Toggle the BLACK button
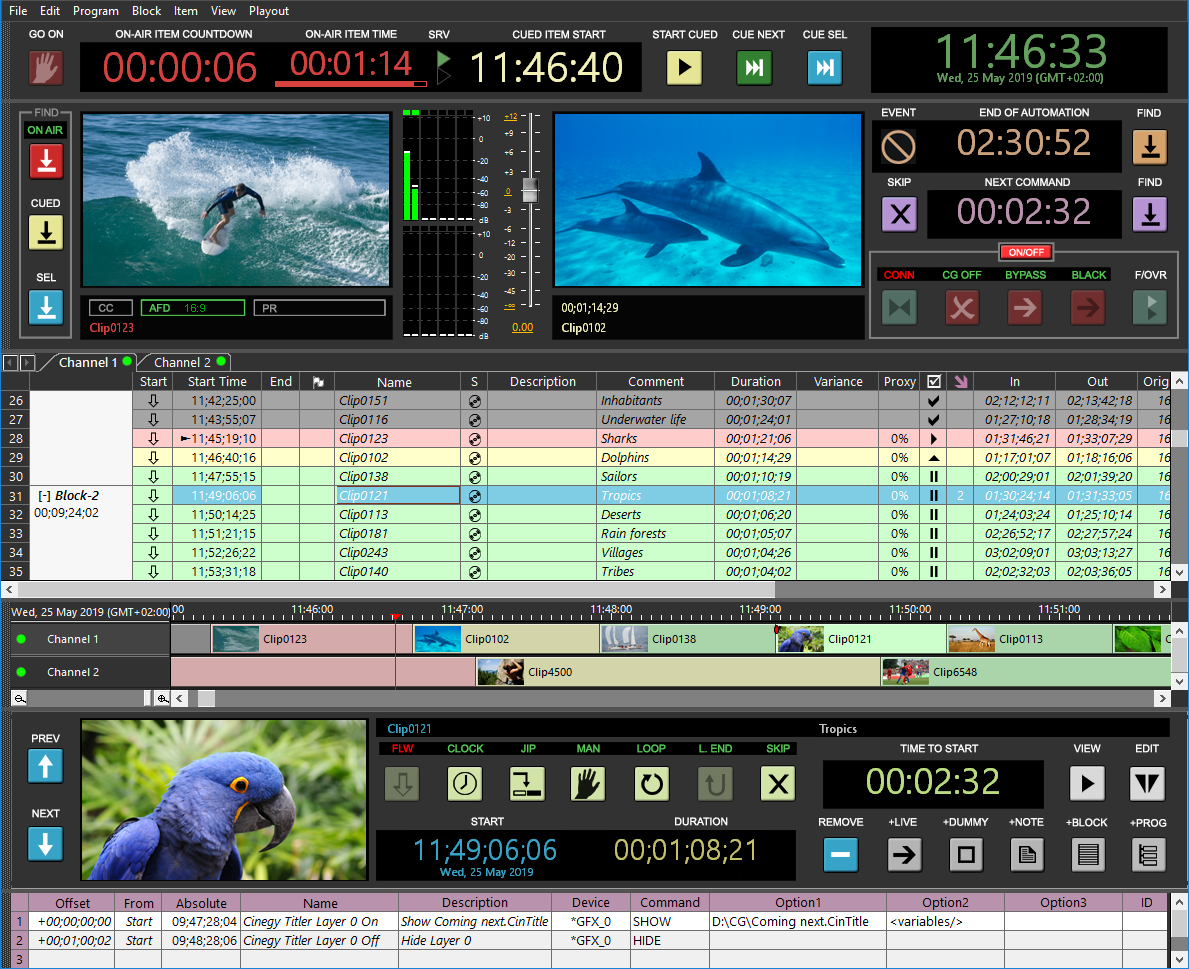1189x969 pixels. (1088, 308)
